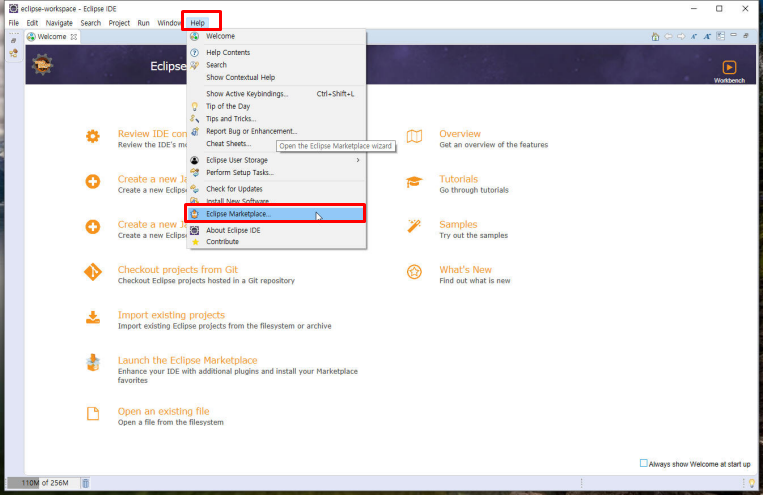This screenshot has height=495, width=763.
Task: Click Open an existing file link
Action: (164, 411)
